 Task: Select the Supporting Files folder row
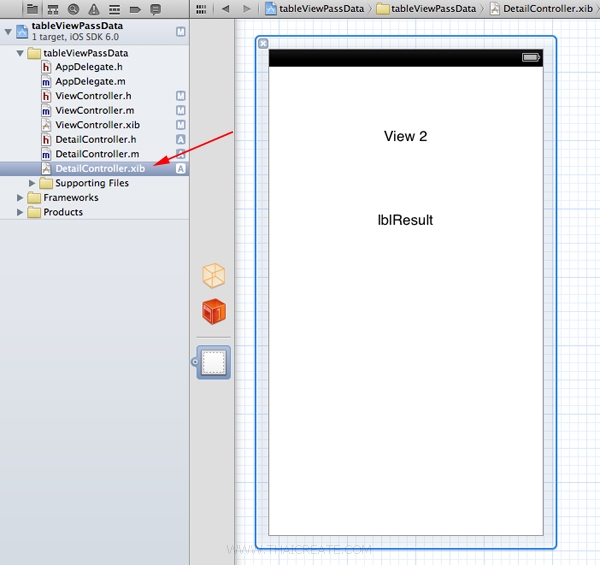coord(94,183)
